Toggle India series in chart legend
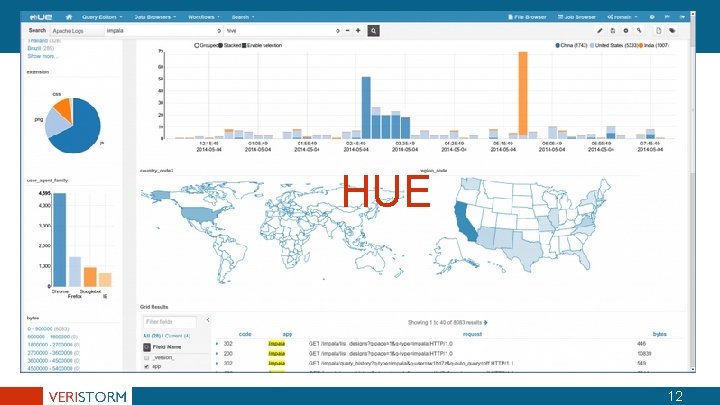720x405 pixels. [x=653, y=45]
